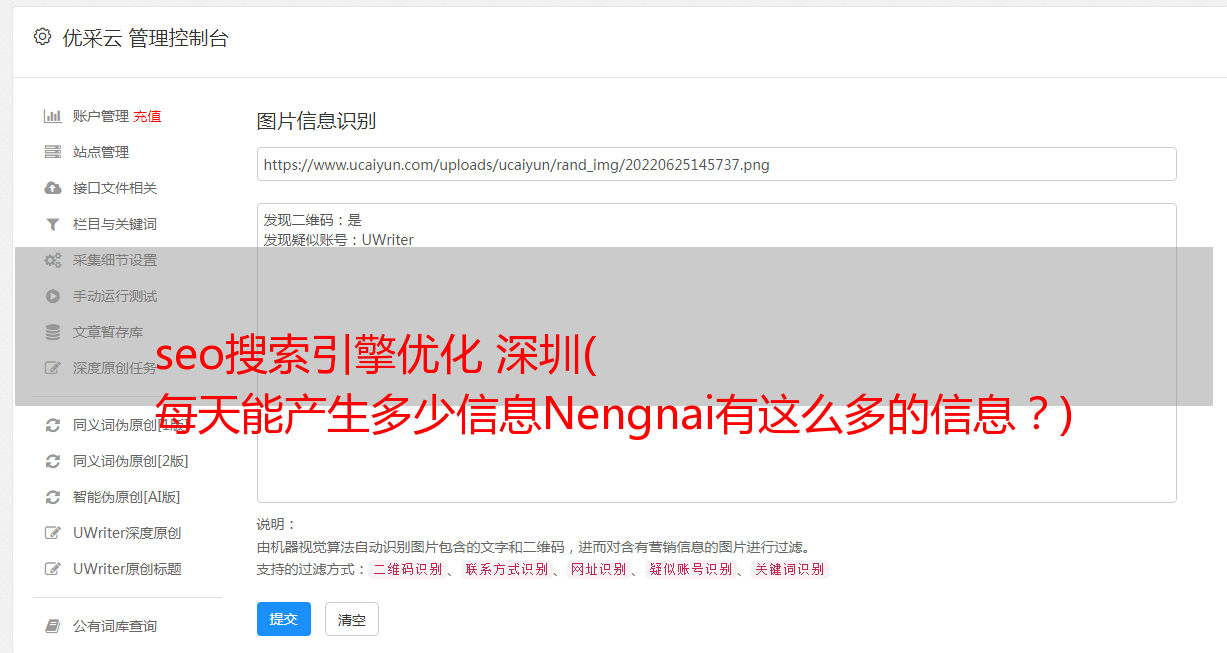The width and height of the screenshot is (1227, 653).
Task: Click the red 充值 link
Action: click(147, 116)
